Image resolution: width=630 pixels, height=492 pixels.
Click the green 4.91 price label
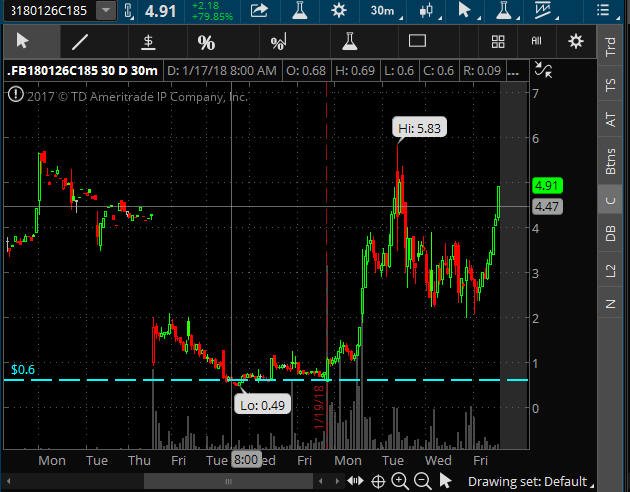[547, 186]
